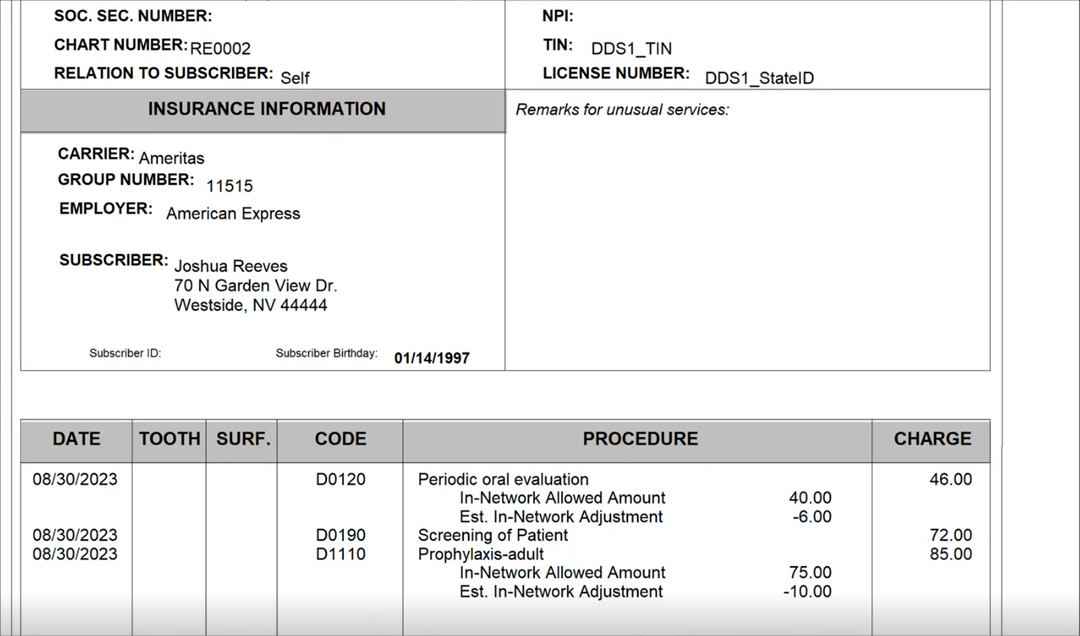Select procedure code D0190
The image size is (1080, 636).
pyautogui.click(x=341, y=535)
